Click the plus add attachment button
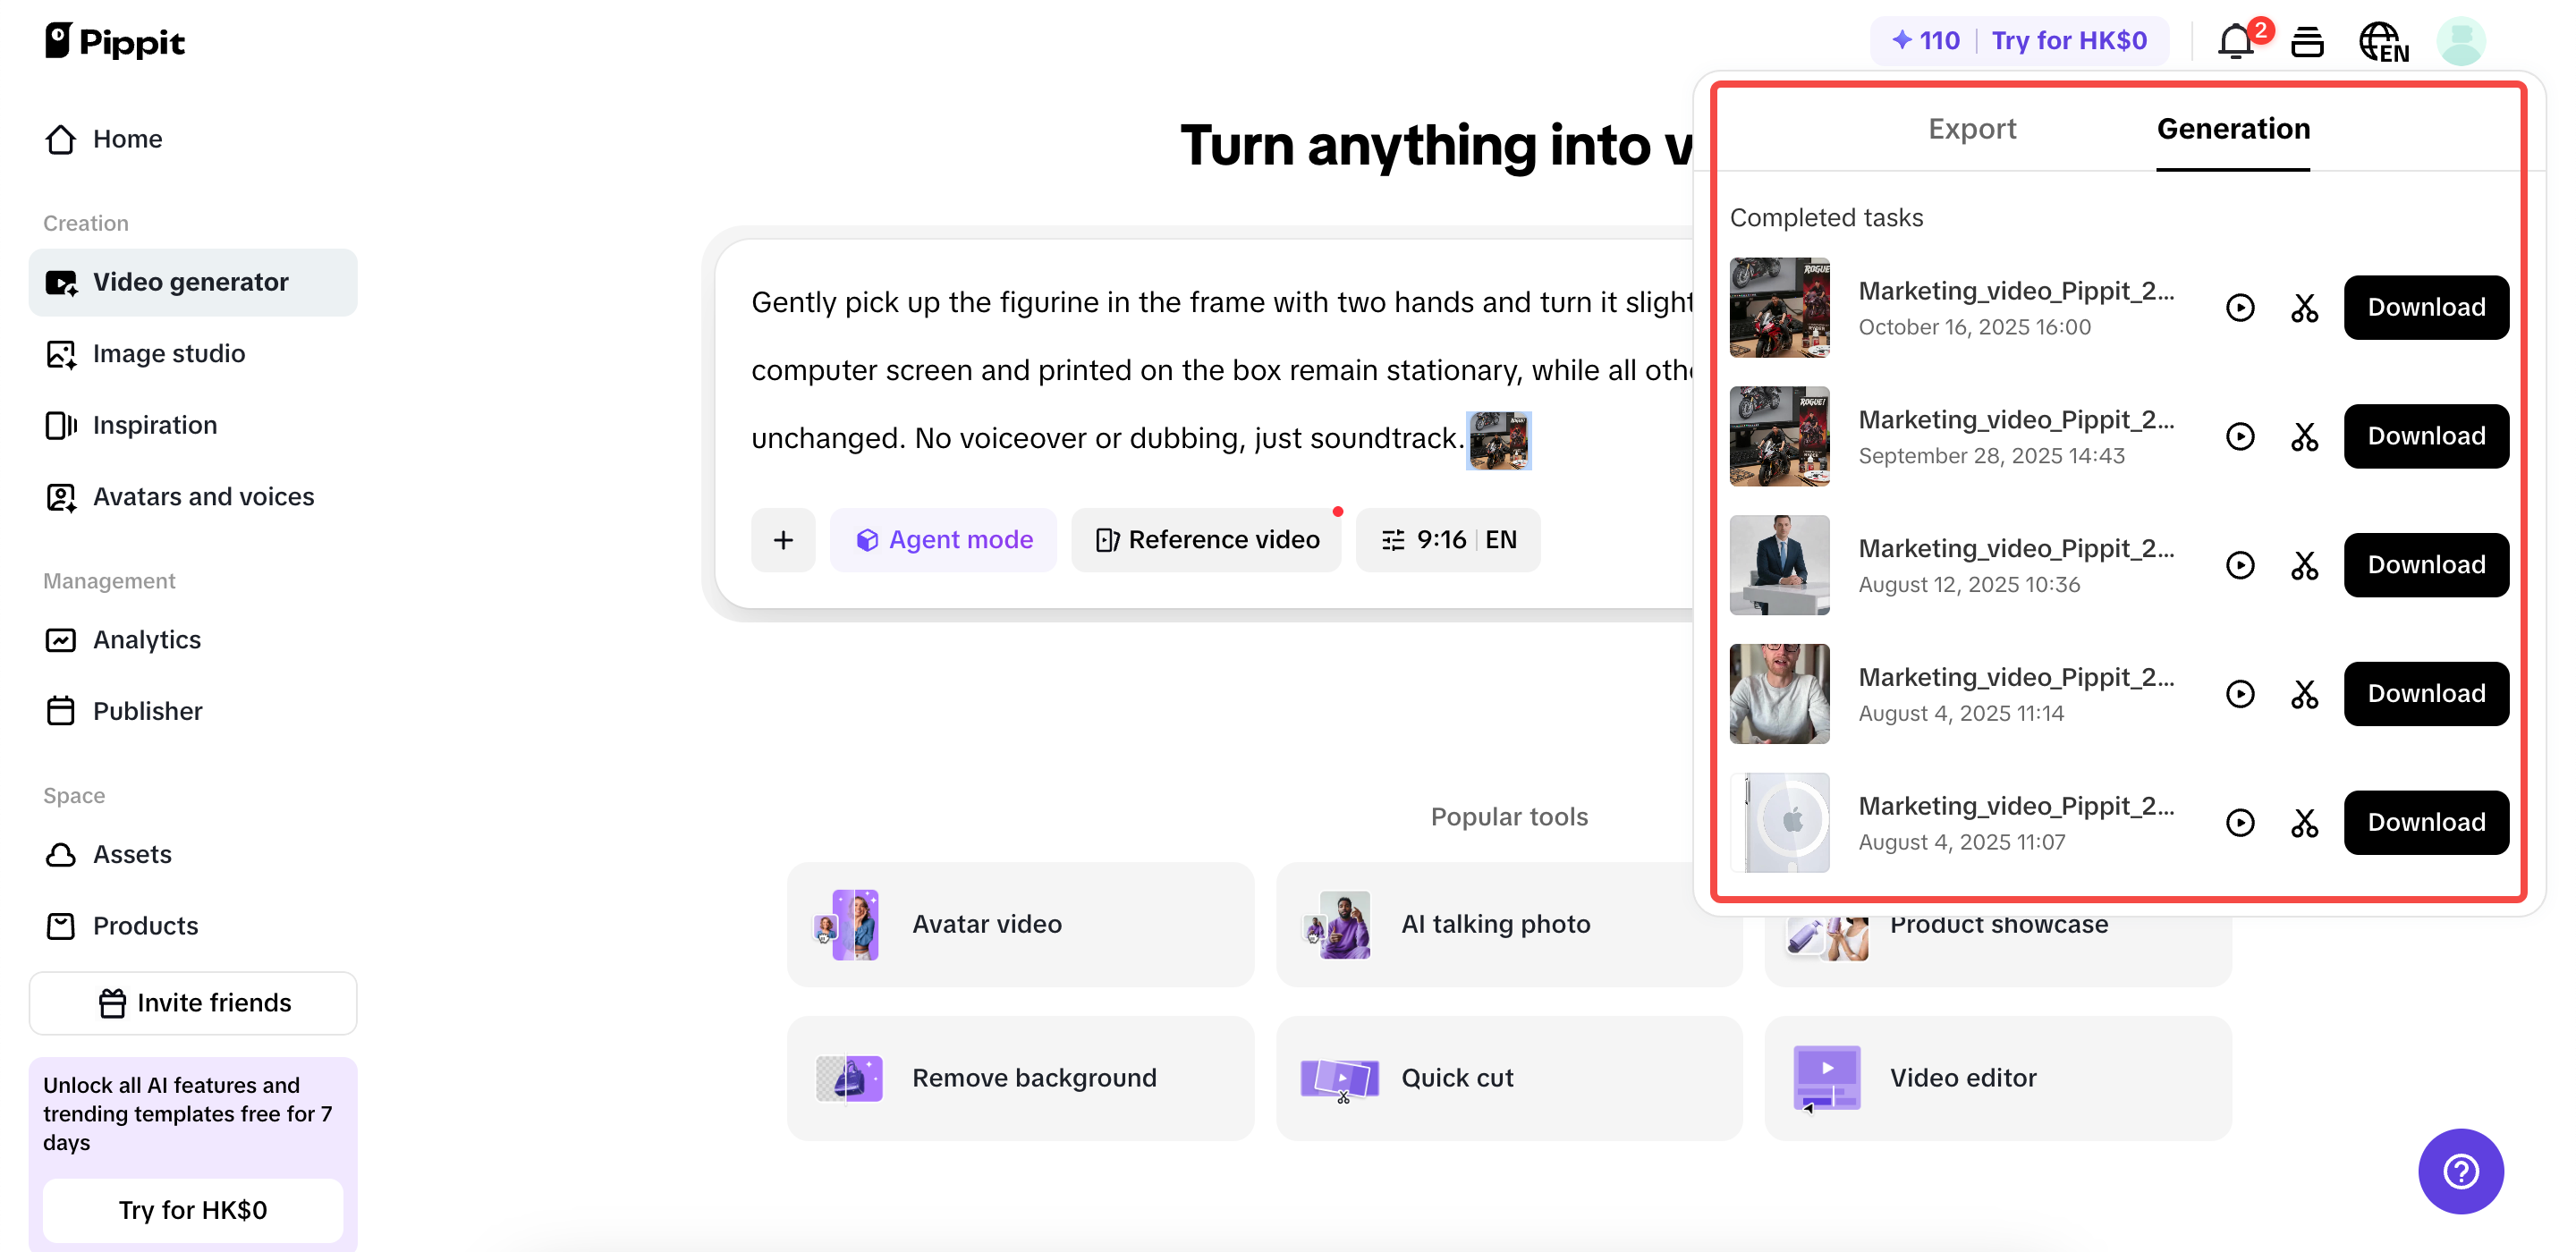2576x1252 pixels. pos(783,540)
